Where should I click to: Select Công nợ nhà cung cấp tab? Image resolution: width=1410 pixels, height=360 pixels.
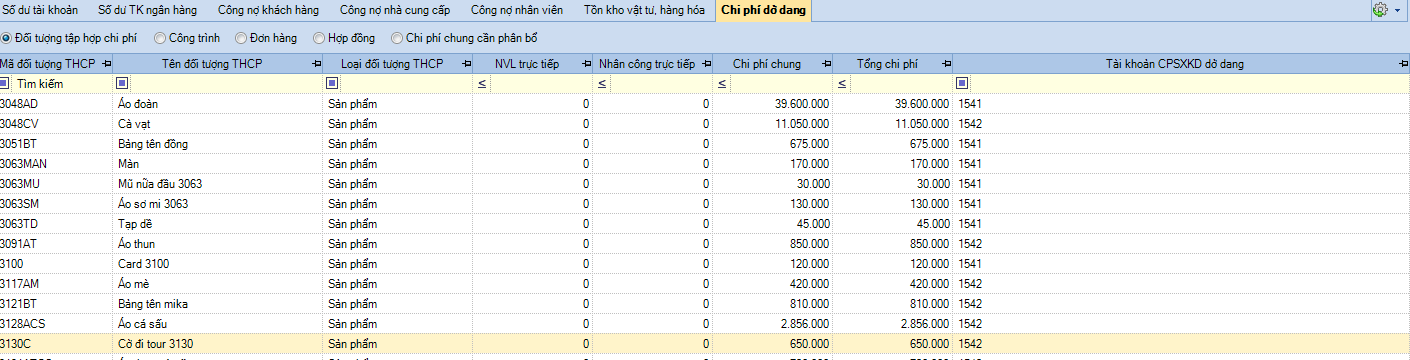click(395, 11)
